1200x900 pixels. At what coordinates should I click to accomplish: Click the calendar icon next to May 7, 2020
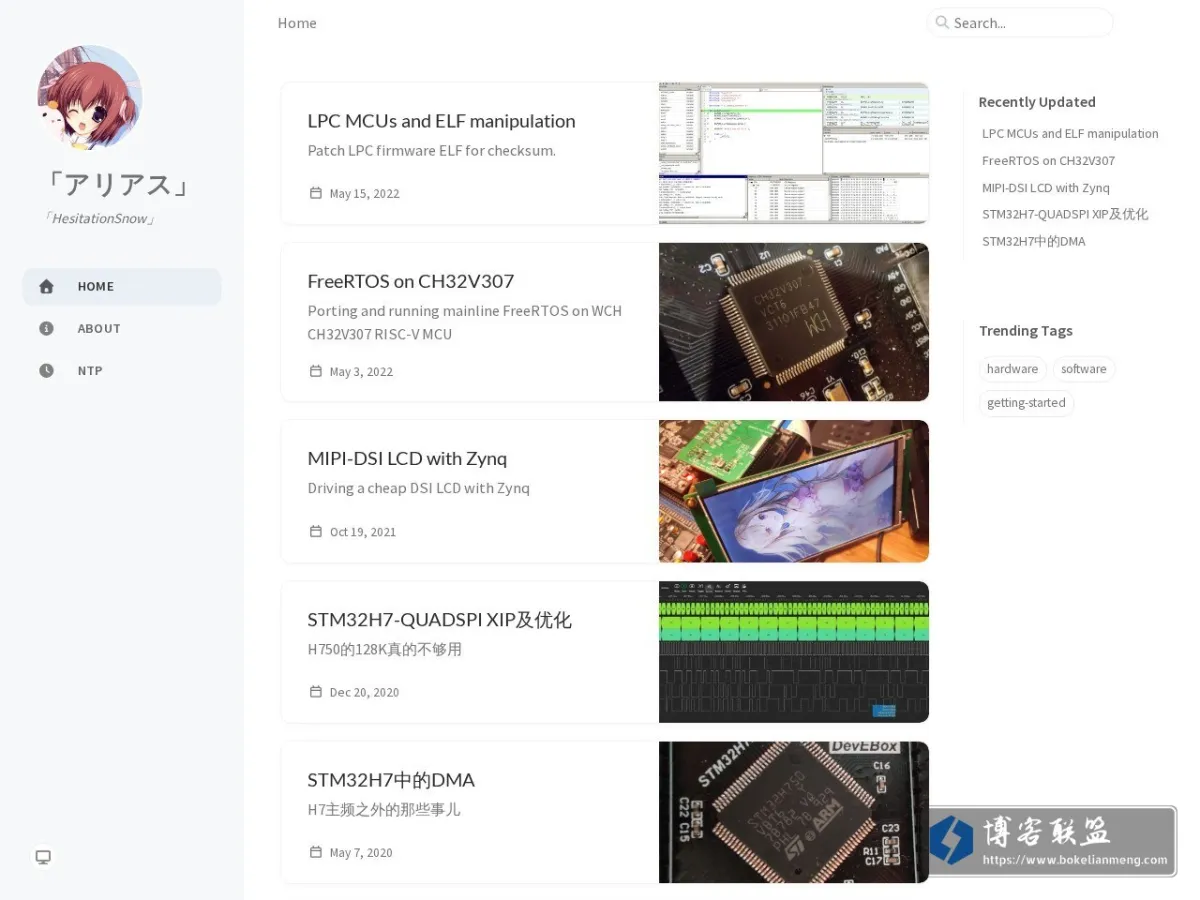point(316,852)
